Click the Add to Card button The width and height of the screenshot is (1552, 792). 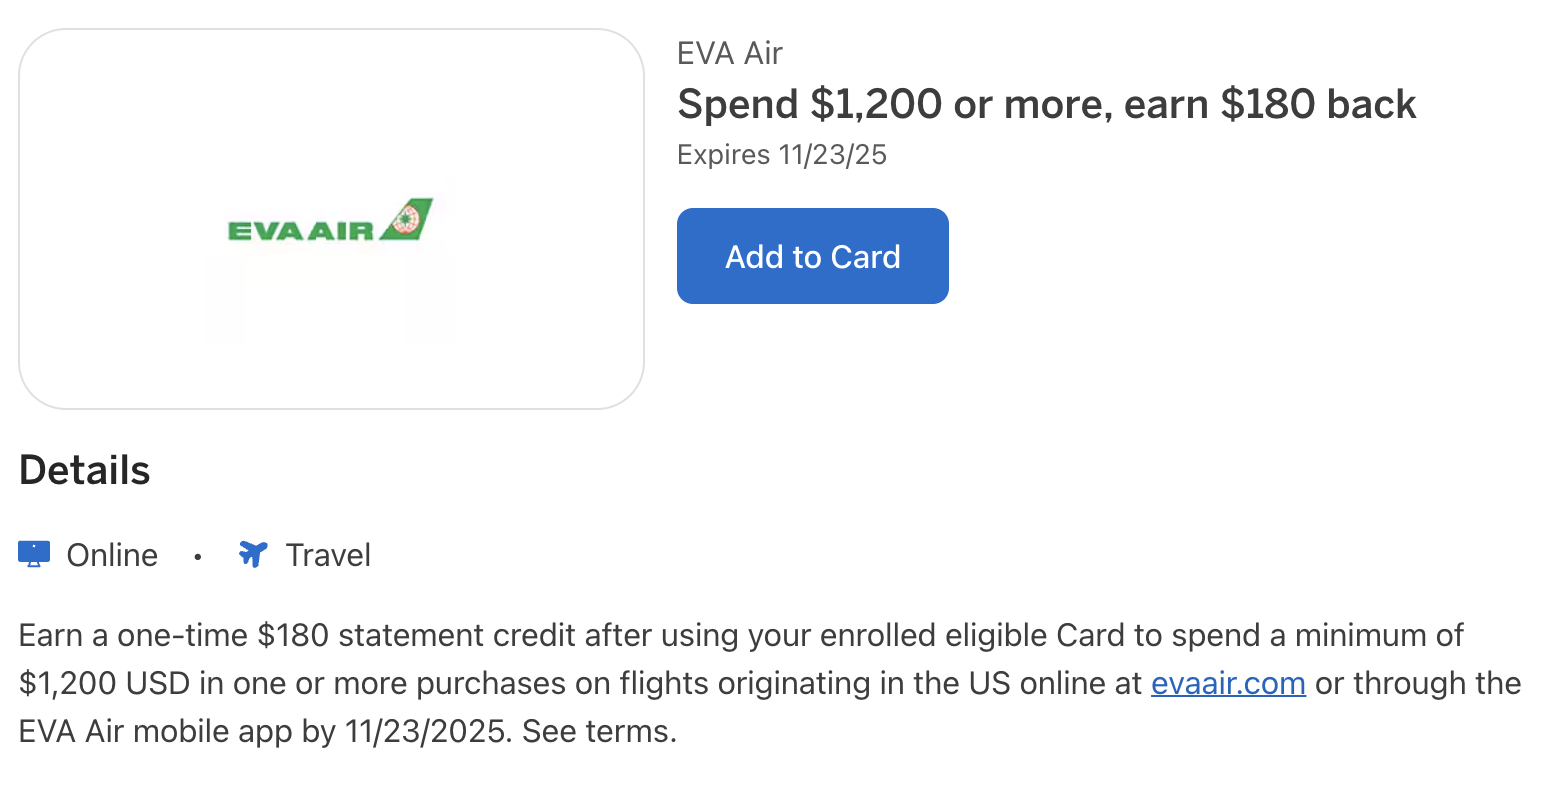point(812,256)
